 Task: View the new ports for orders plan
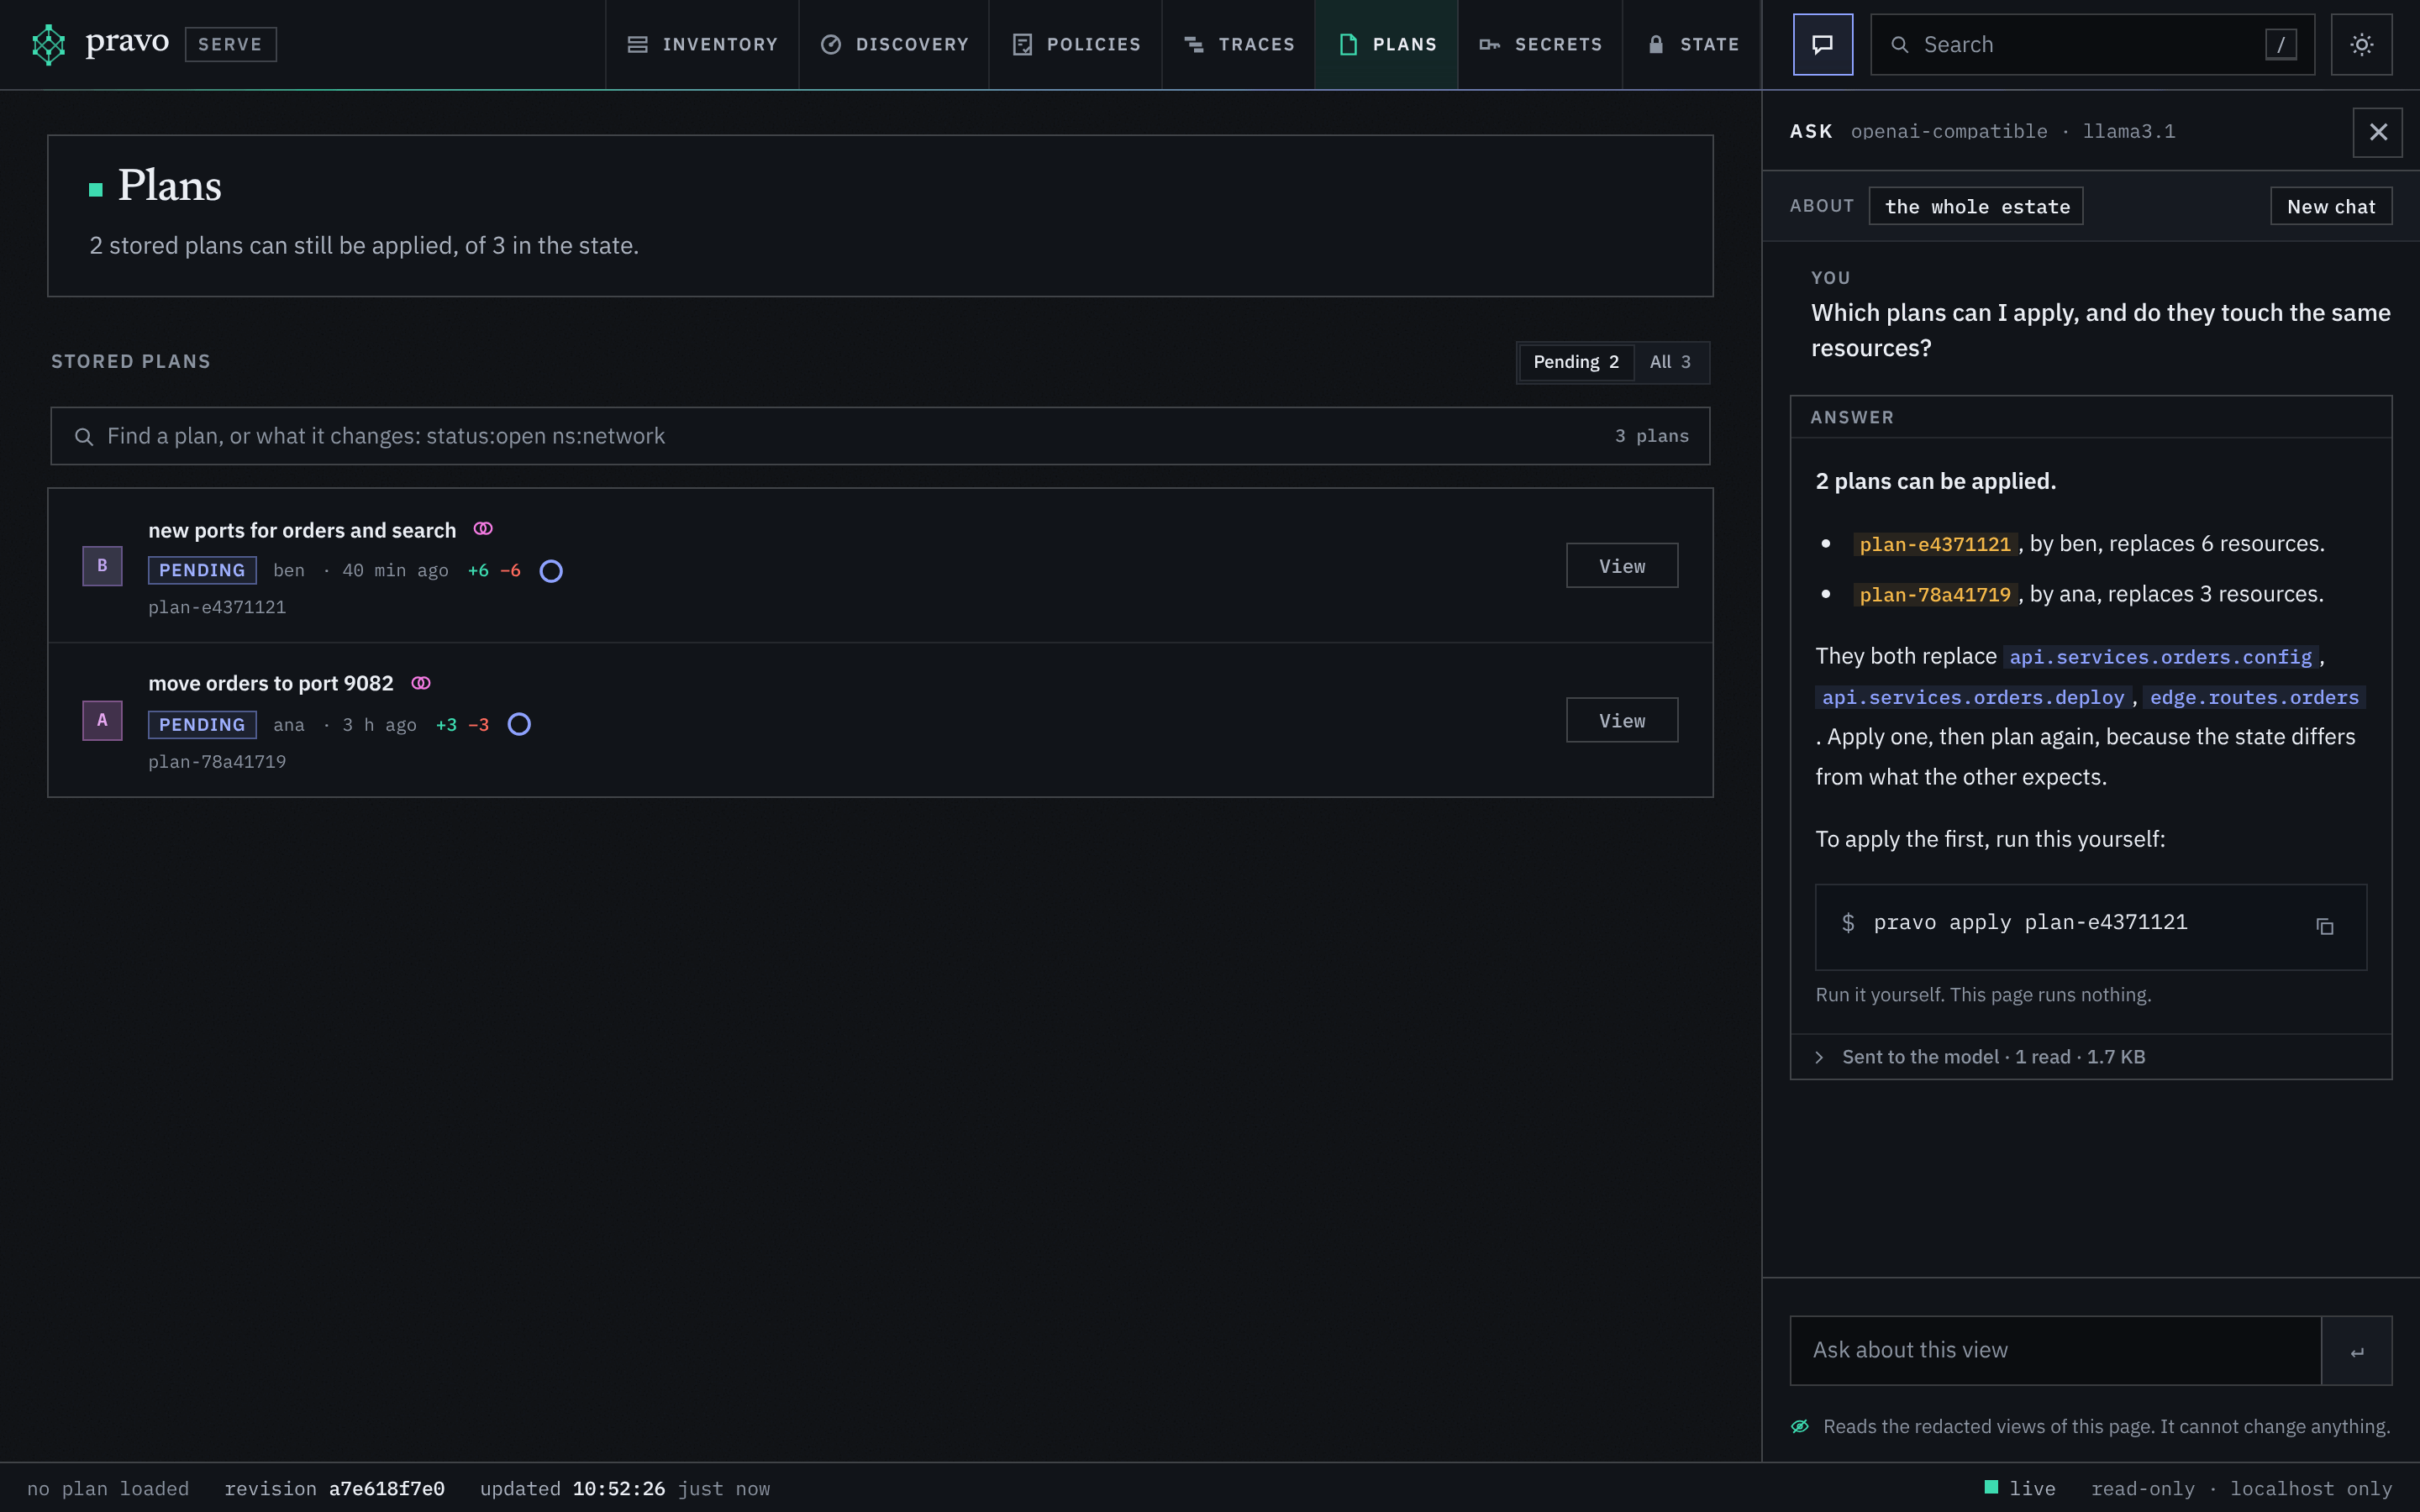click(1622, 566)
